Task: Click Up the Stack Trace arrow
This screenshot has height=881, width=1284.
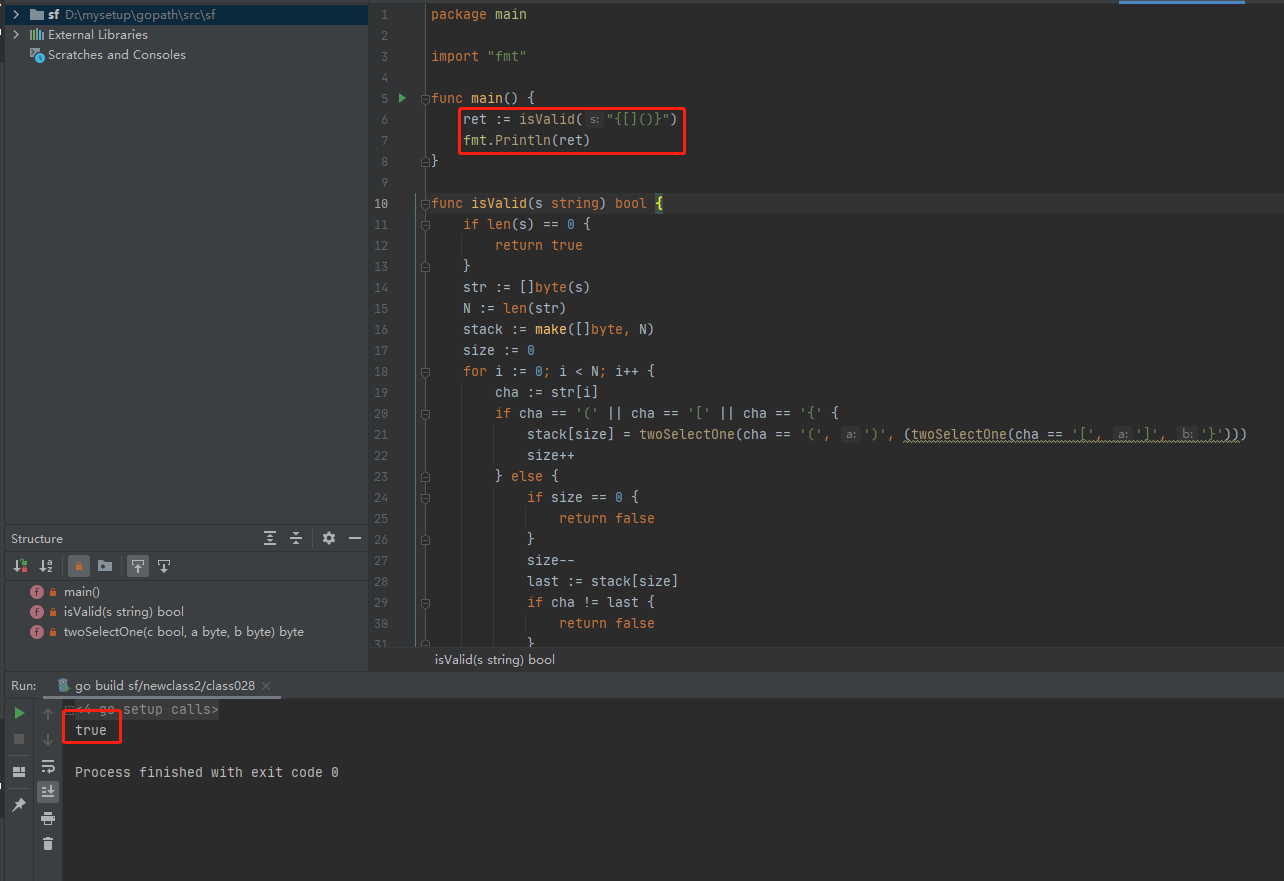Action: (x=48, y=714)
